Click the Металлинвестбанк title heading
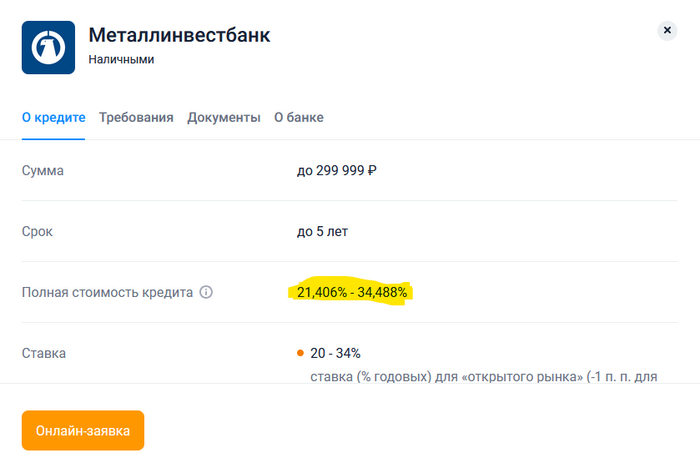 179,36
